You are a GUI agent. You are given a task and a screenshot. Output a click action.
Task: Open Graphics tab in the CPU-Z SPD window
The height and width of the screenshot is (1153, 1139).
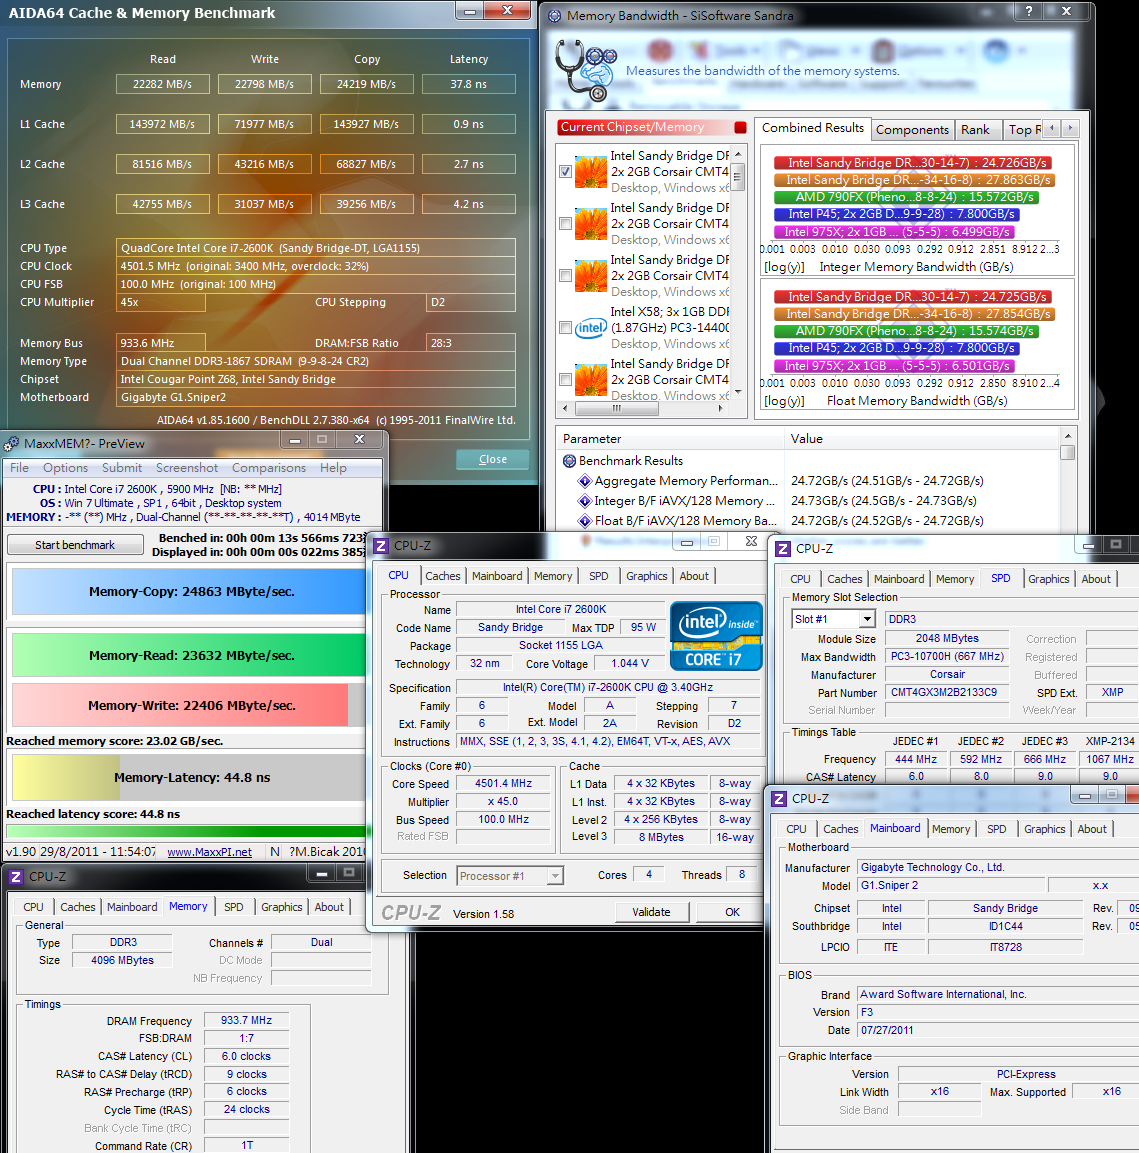click(1049, 579)
